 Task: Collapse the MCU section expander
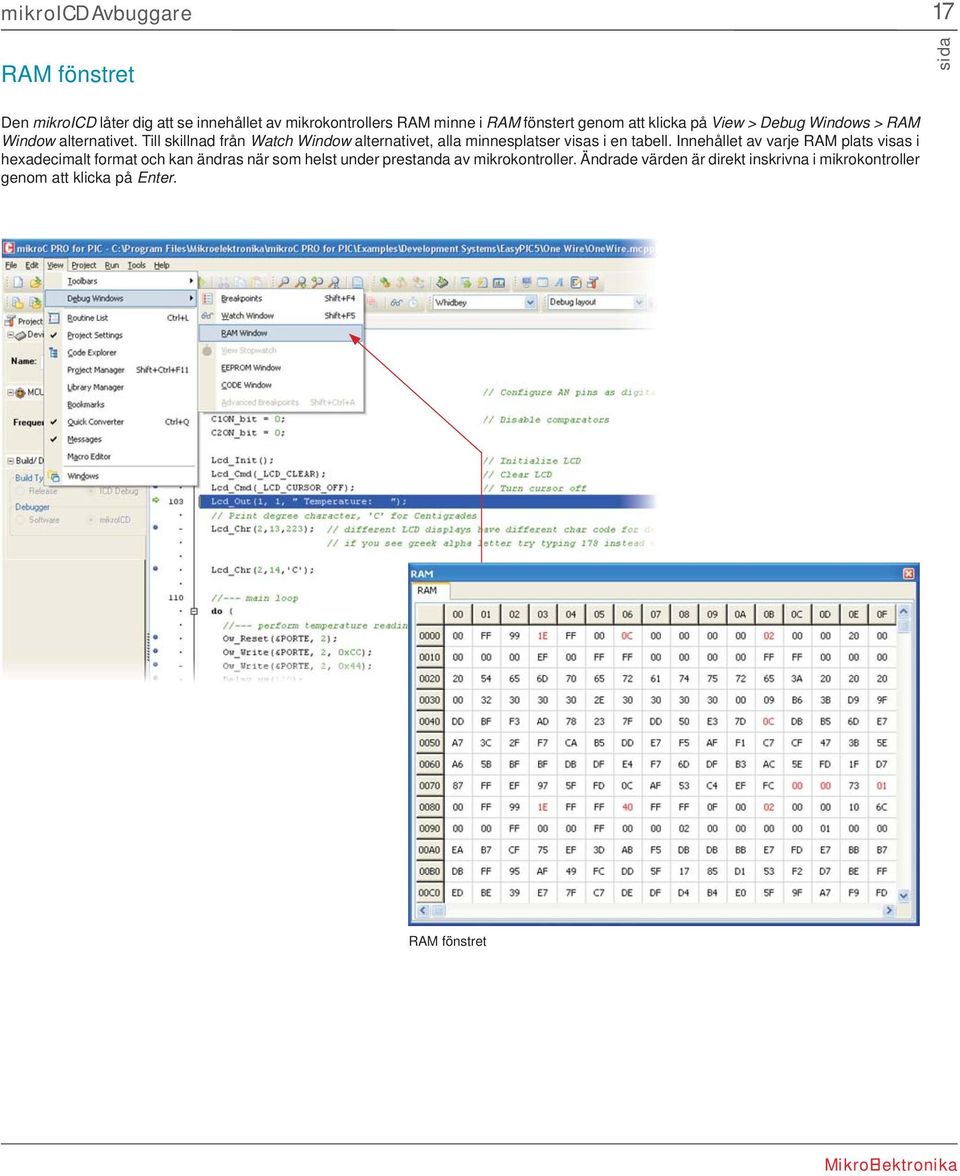pyautogui.click(x=10, y=392)
